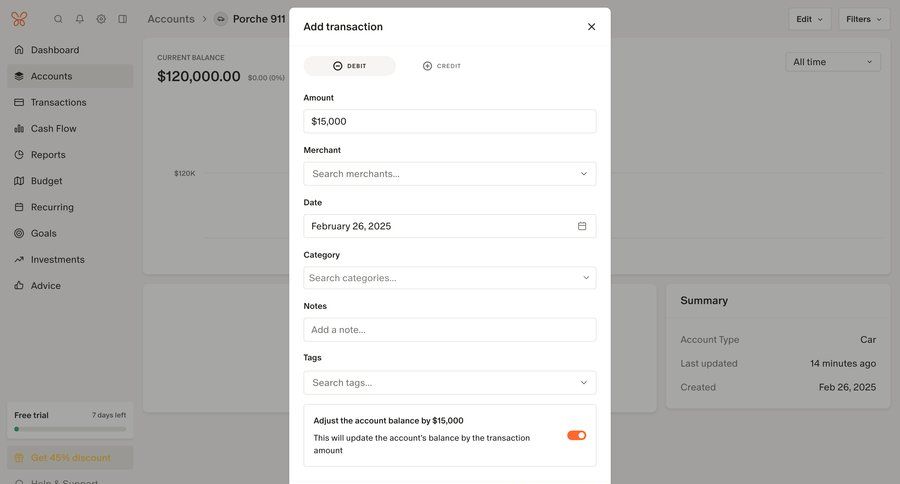Click the free trial progress bar
This screenshot has height=484, width=900.
pos(70,429)
